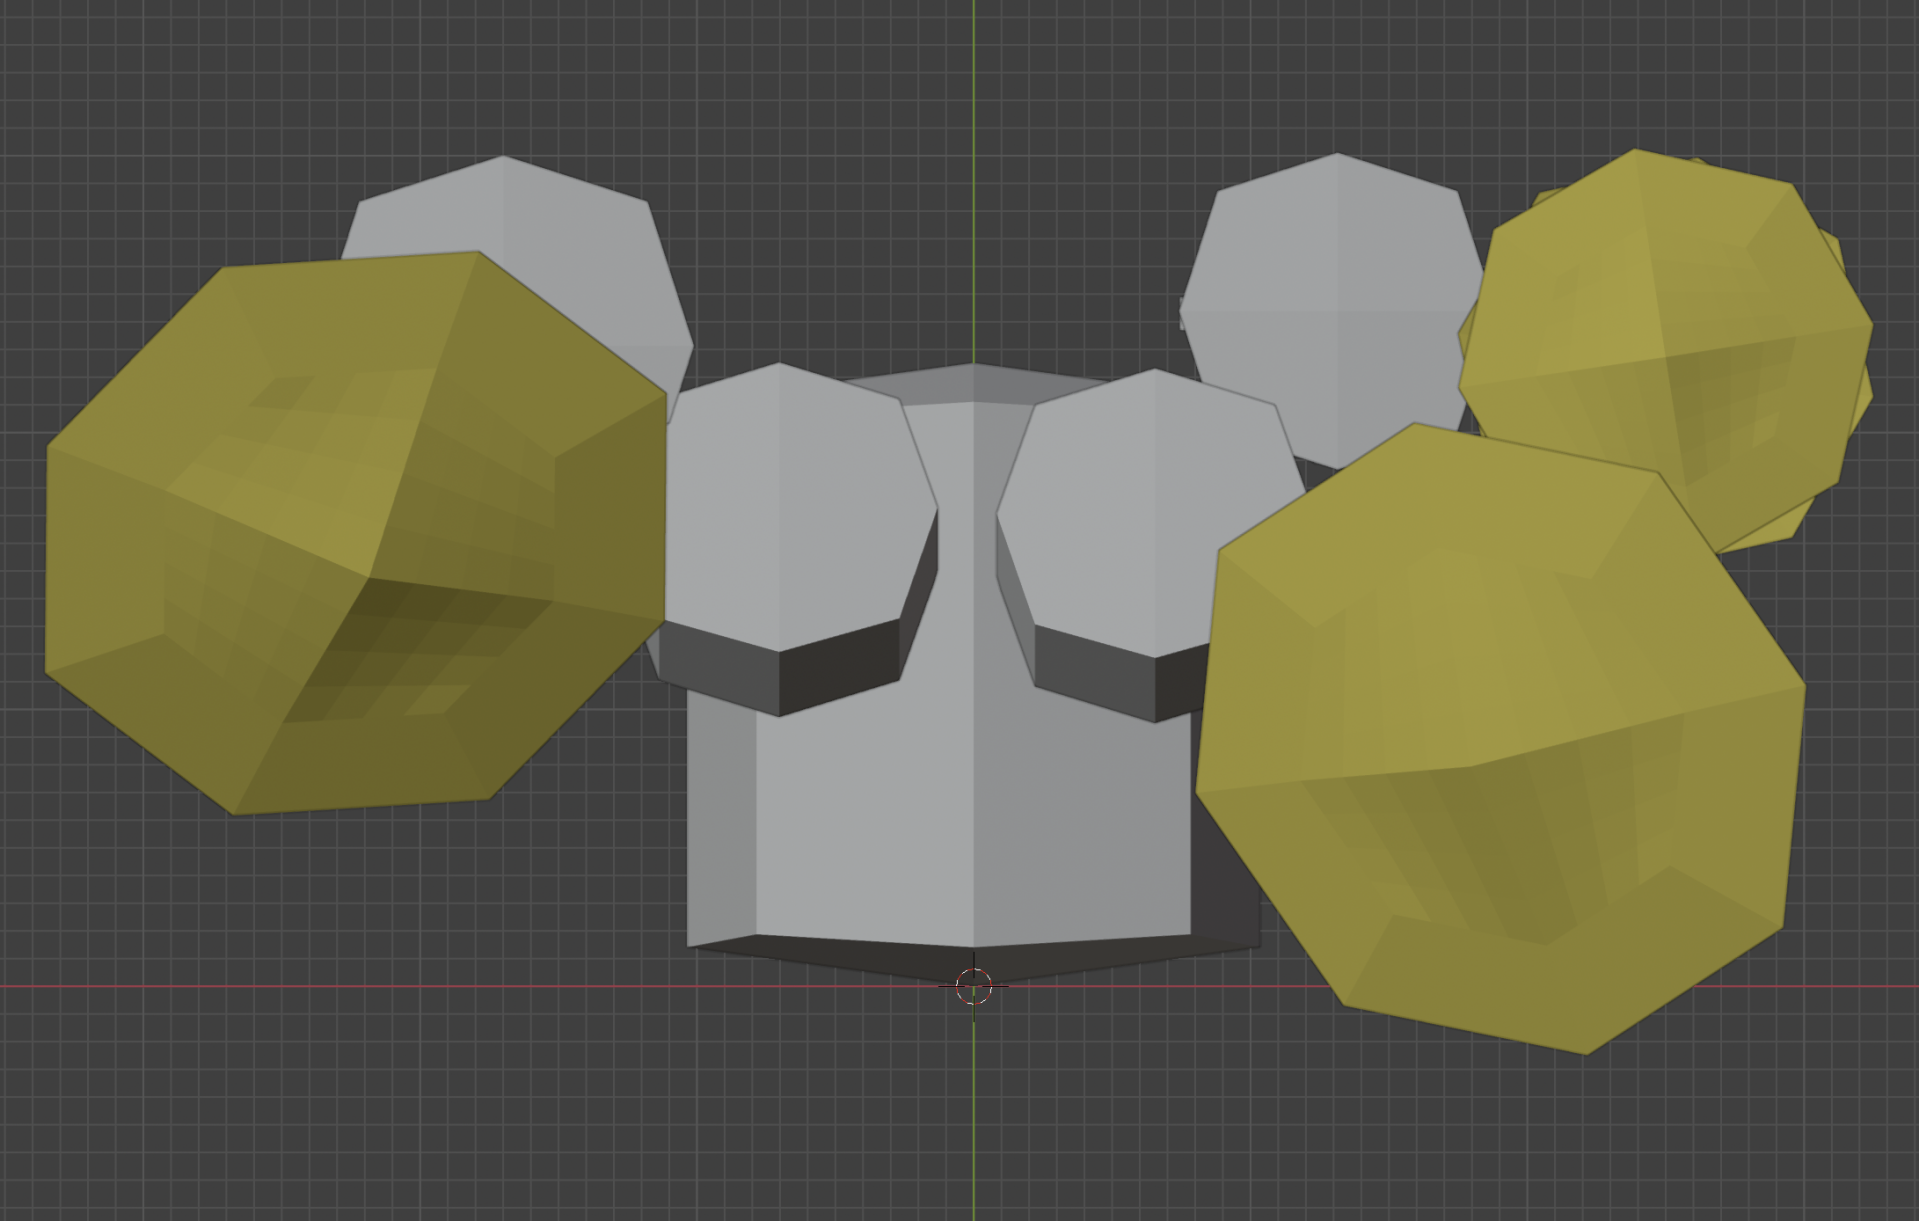
Task: Select the upper-right gray faceted sphere
Action: tap(1330, 300)
